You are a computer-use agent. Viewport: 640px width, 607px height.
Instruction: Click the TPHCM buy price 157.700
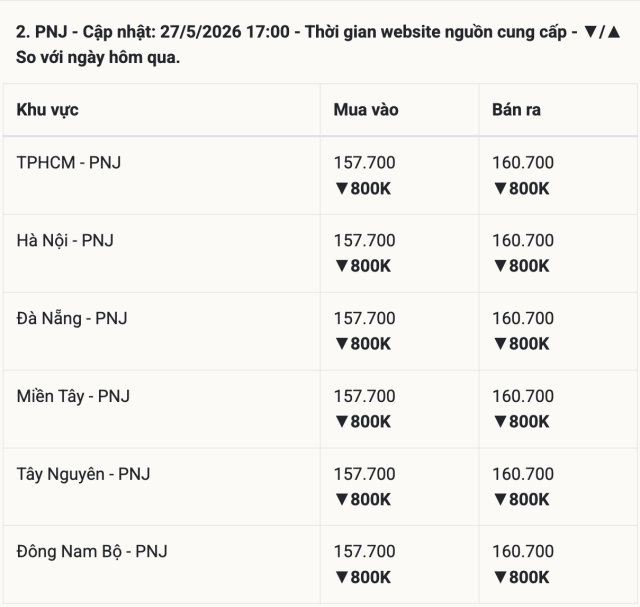click(x=364, y=162)
